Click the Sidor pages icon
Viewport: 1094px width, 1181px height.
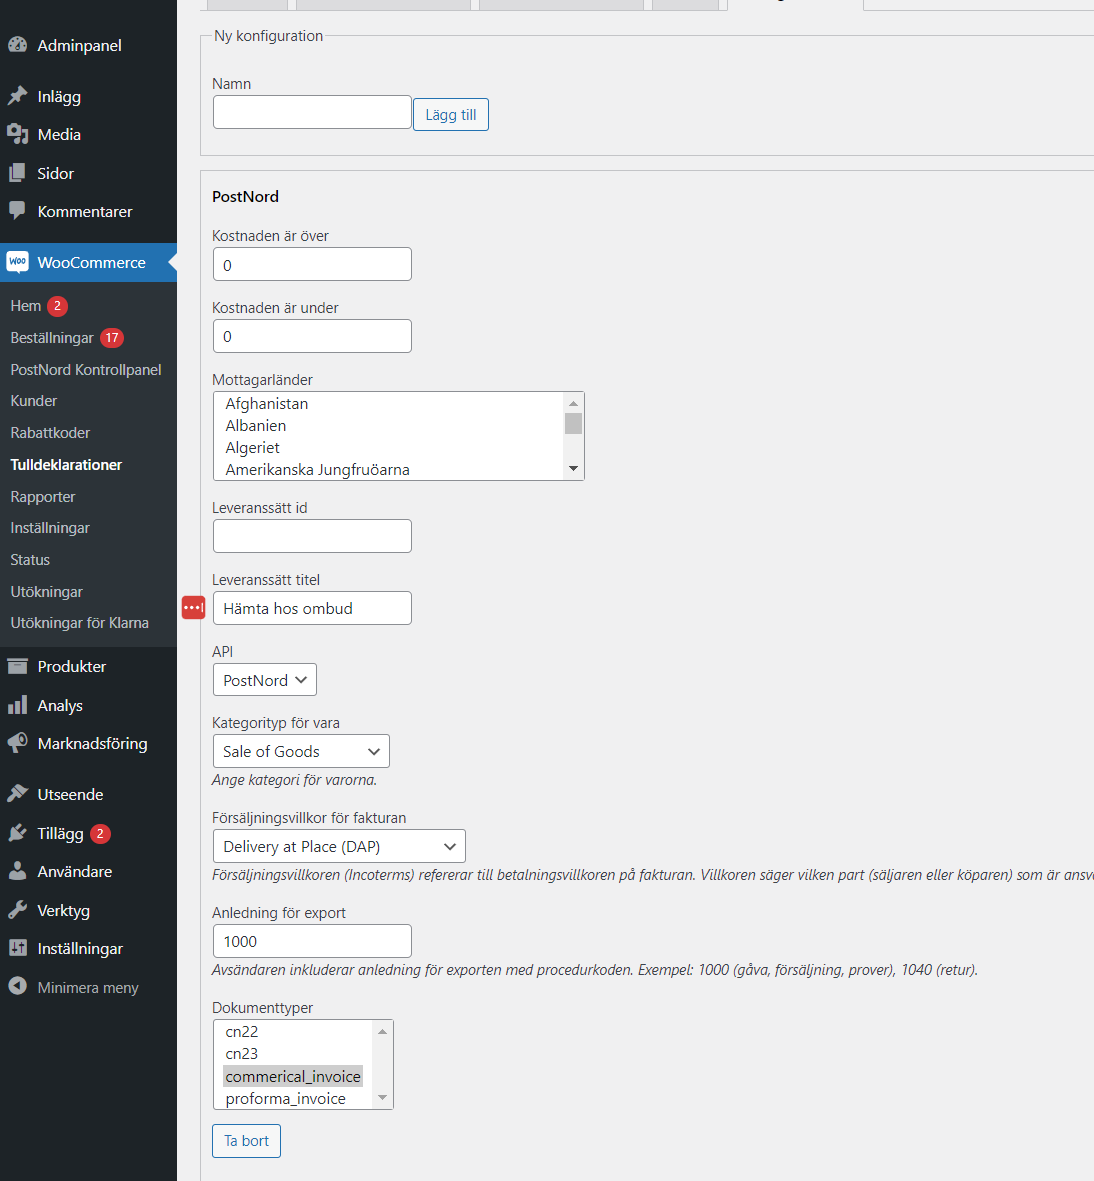coord(17,173)
